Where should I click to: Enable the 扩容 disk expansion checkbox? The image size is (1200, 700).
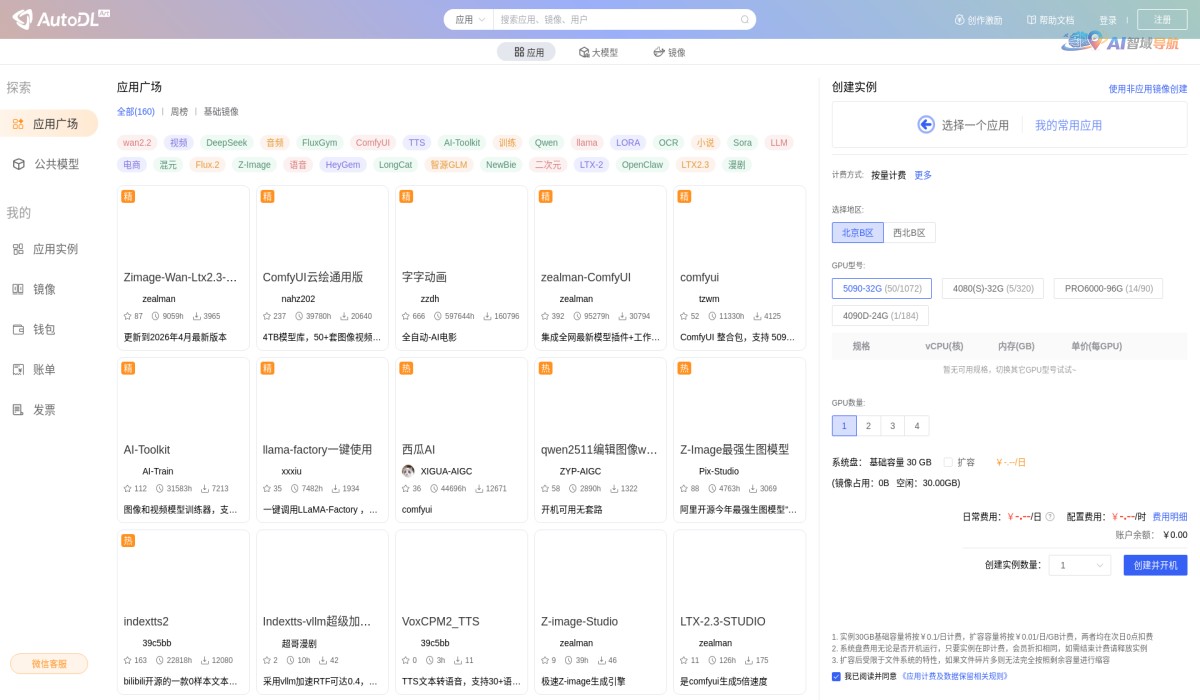click(x=948, y=462)
